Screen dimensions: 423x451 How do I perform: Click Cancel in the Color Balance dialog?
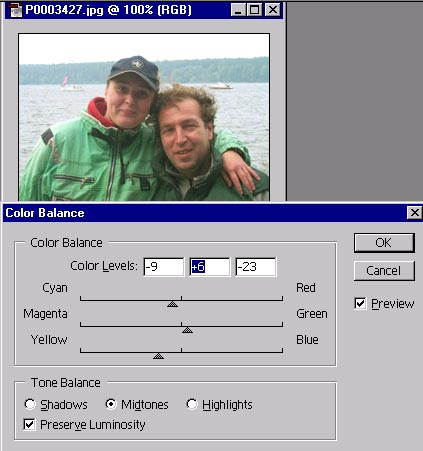(384, 271)
